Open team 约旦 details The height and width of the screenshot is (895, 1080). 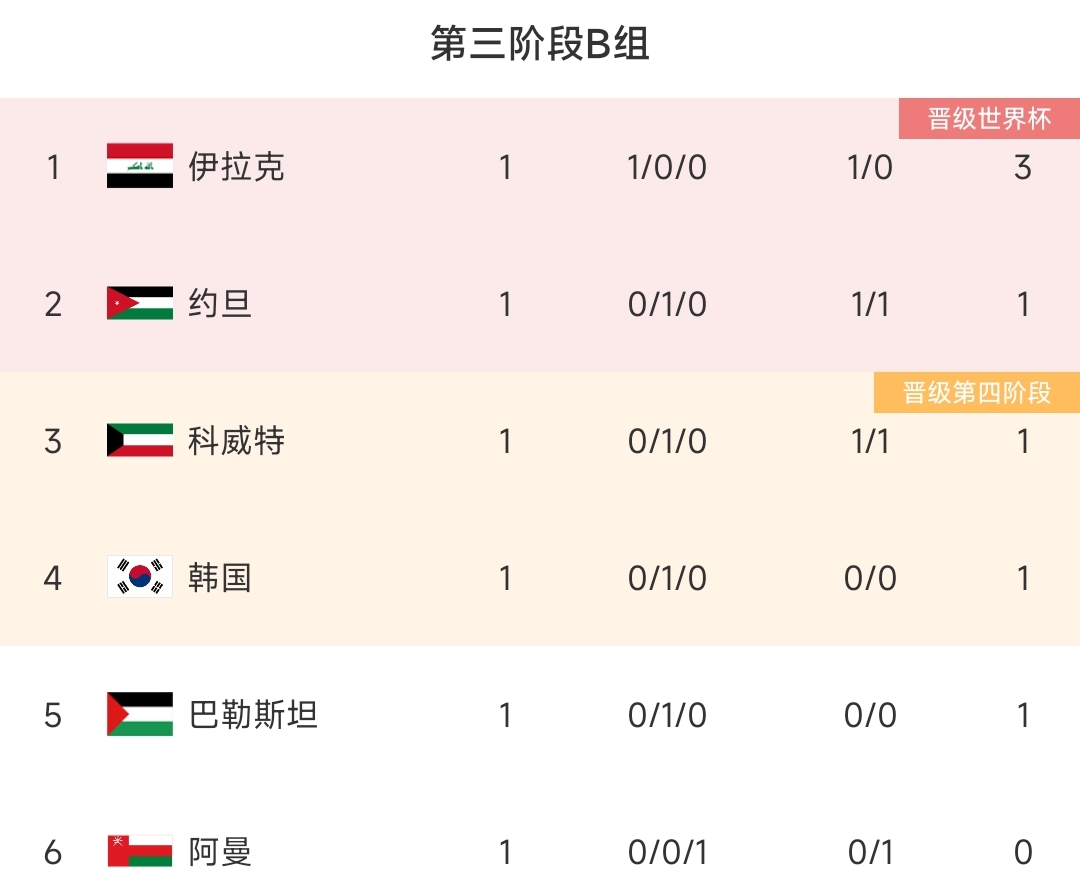click(220, 304)
